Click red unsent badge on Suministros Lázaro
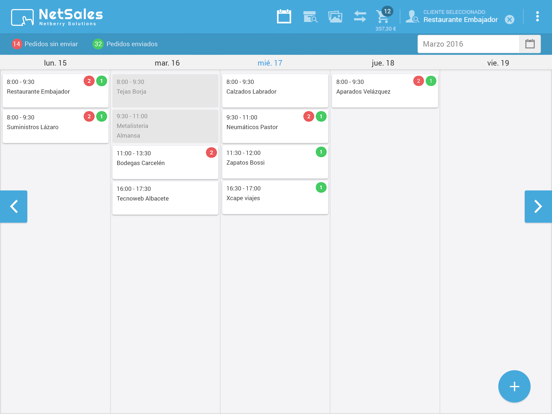Viewport: 552px width, 414px height. tap(89, 116)
